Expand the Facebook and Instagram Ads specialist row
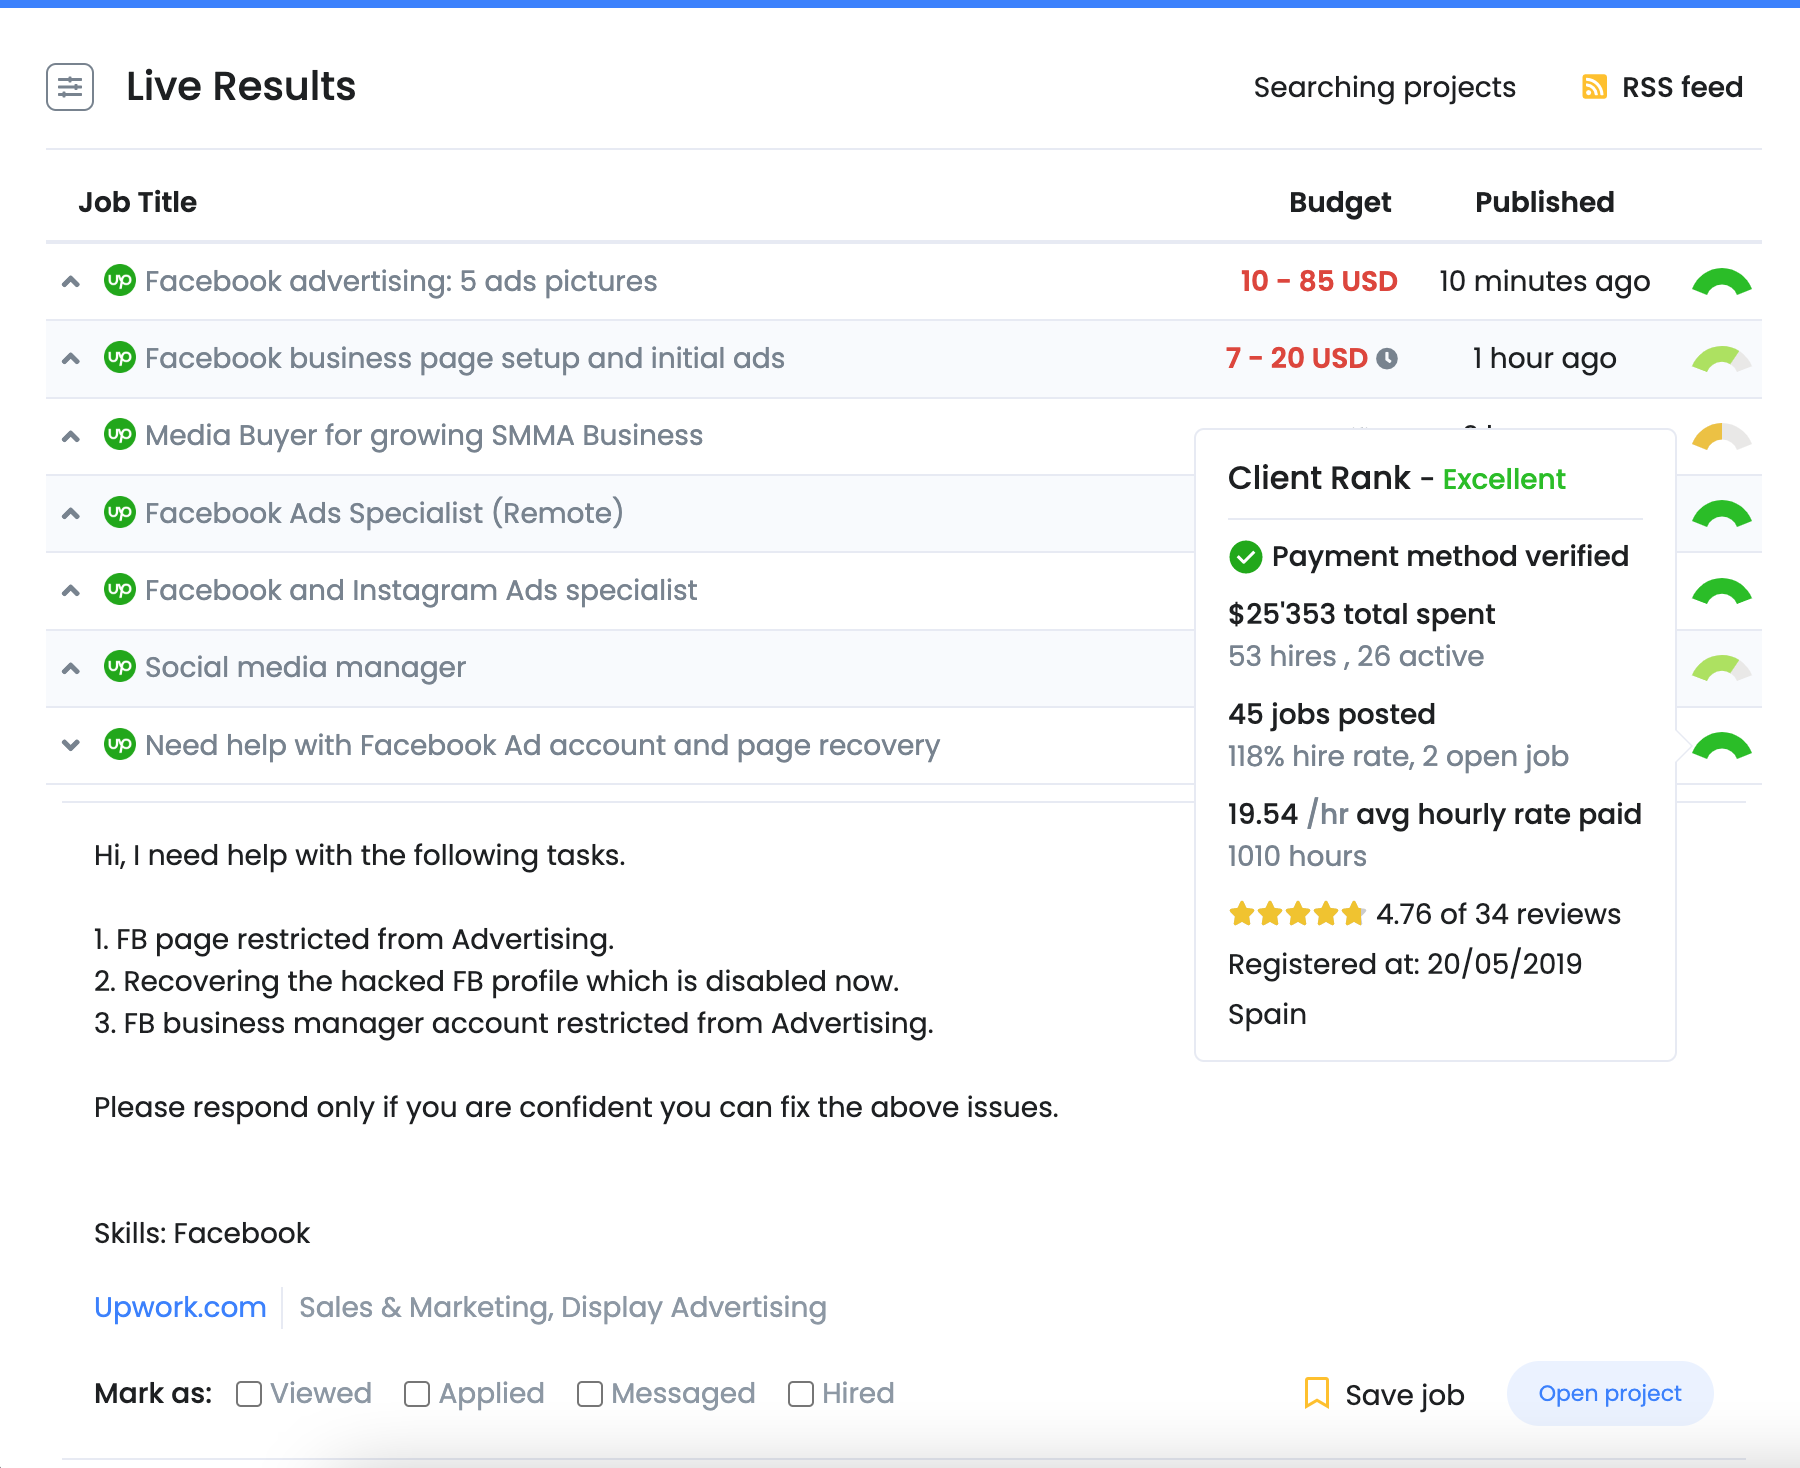 click(71, 591)
